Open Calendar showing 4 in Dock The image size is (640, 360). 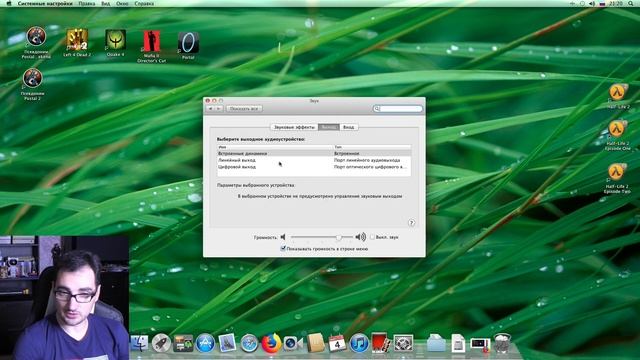click(337, 343)
